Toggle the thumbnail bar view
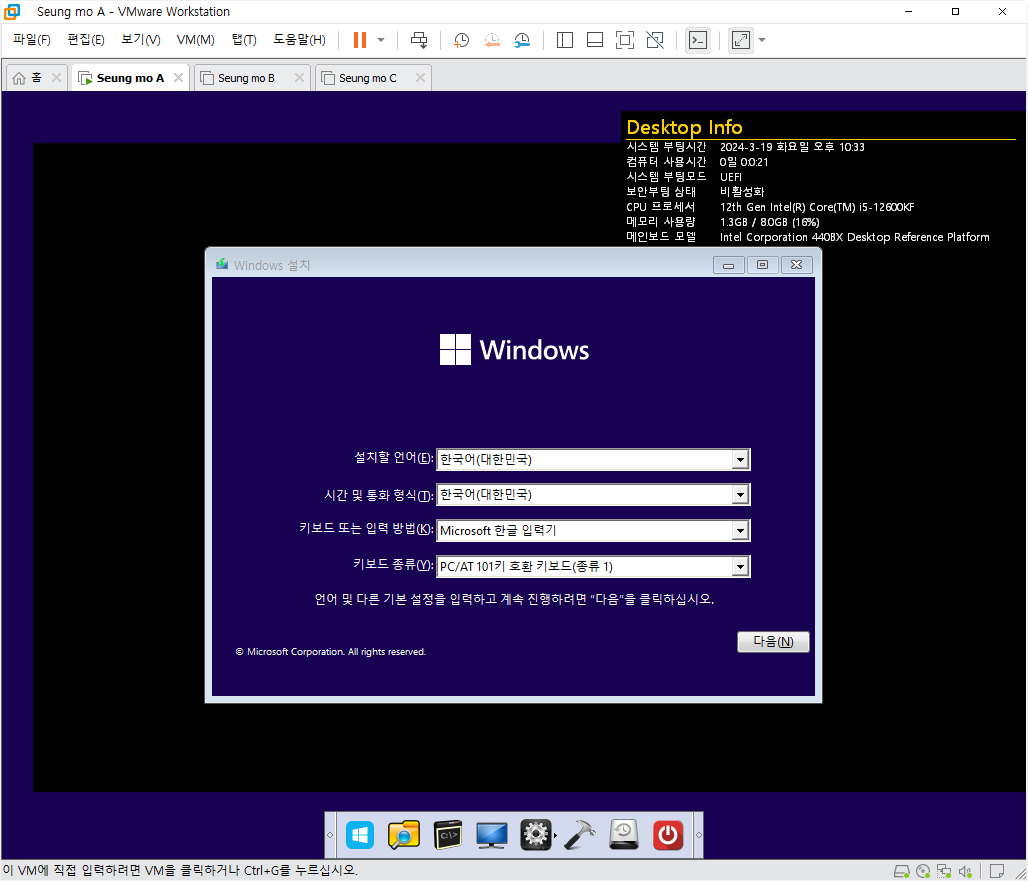 (x=595, y=40)
